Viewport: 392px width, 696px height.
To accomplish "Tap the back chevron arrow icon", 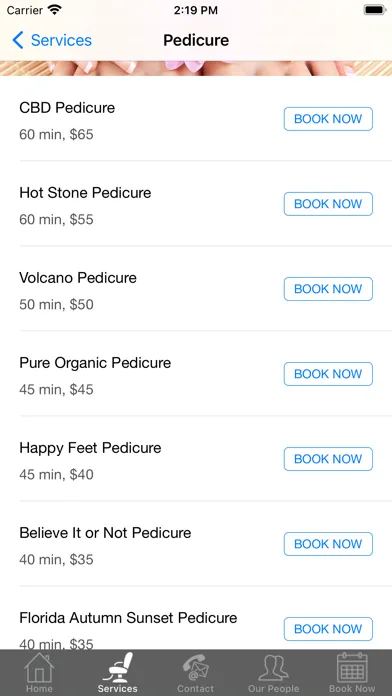I will point(18,40).
